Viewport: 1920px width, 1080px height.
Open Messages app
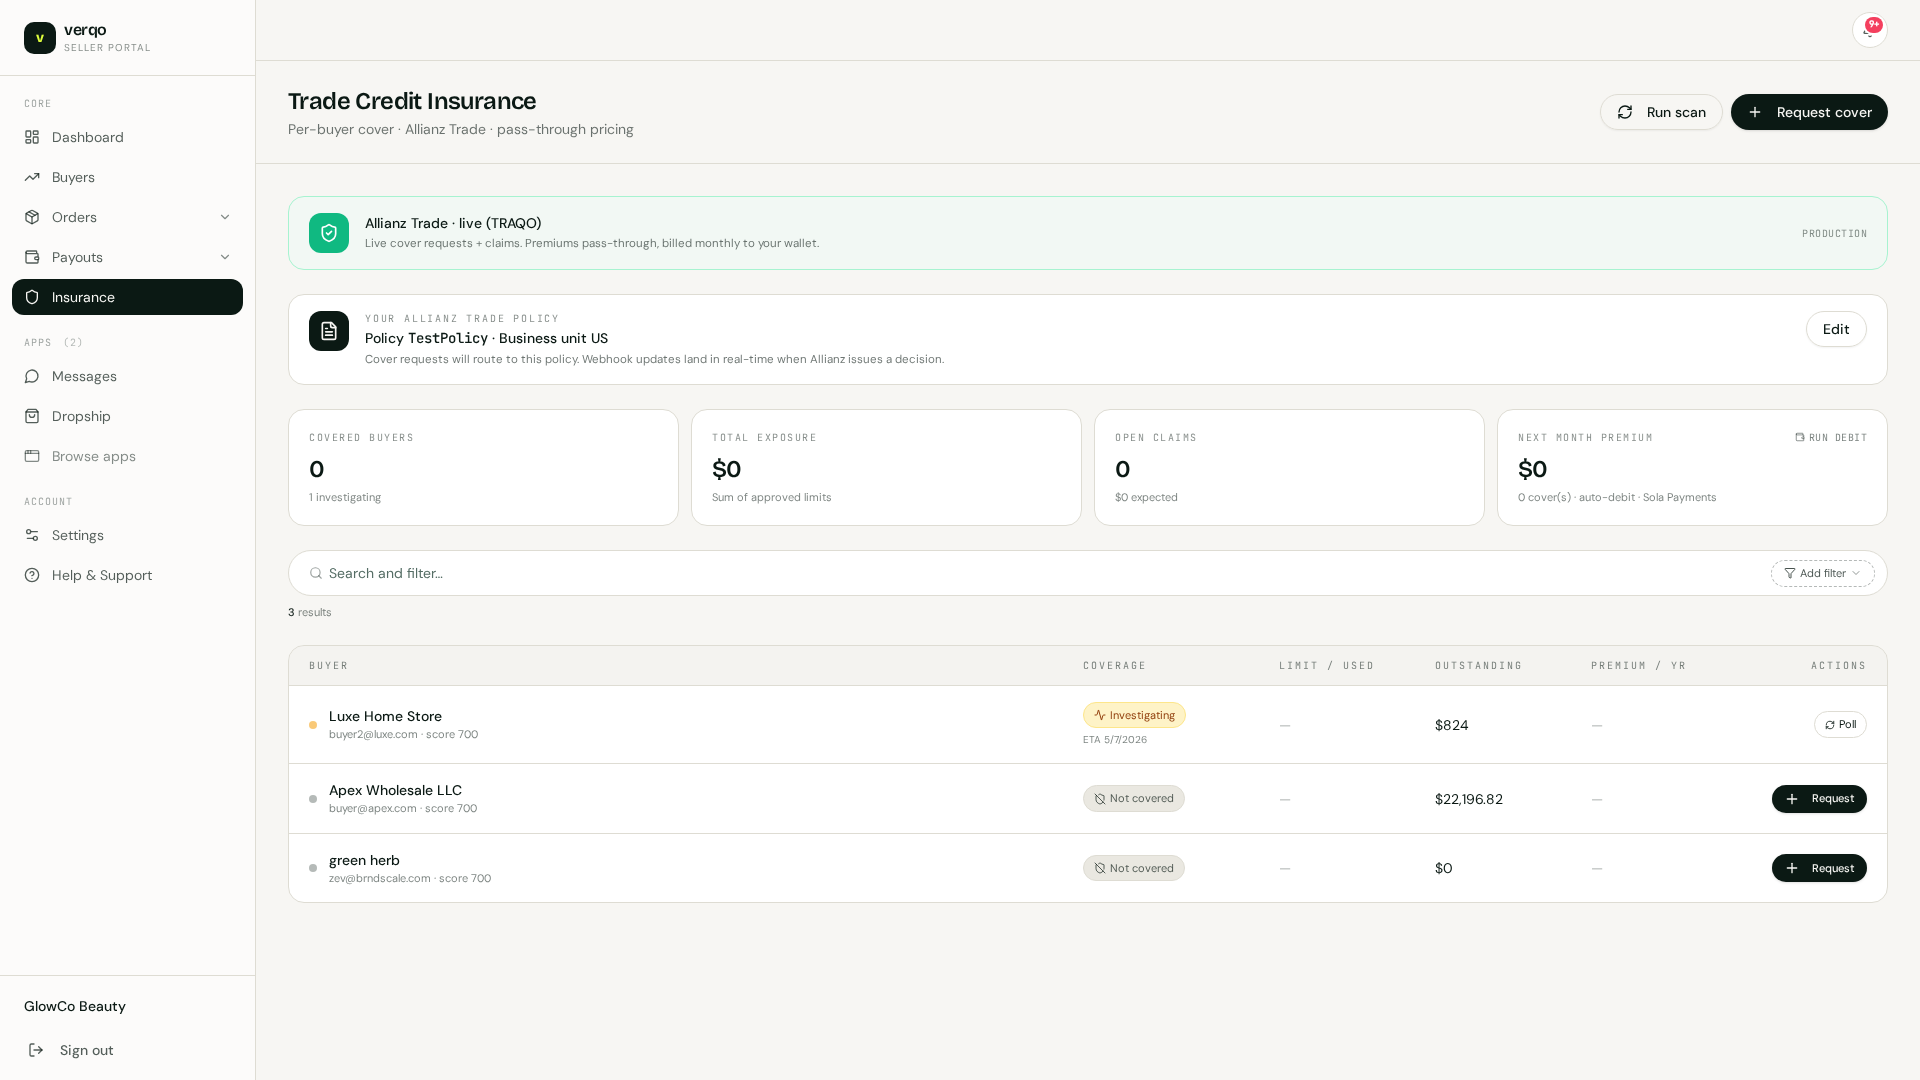127,376
